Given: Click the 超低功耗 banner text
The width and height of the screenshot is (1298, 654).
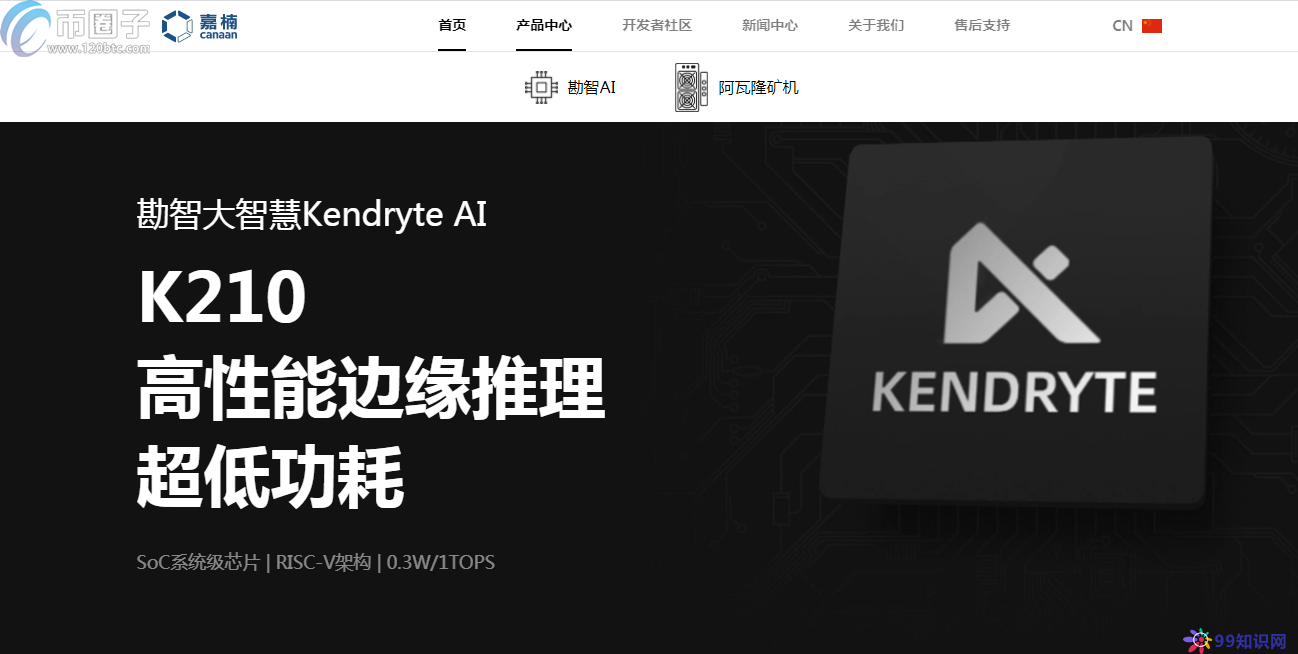Looking at the screenshot, I should point(270,477).
